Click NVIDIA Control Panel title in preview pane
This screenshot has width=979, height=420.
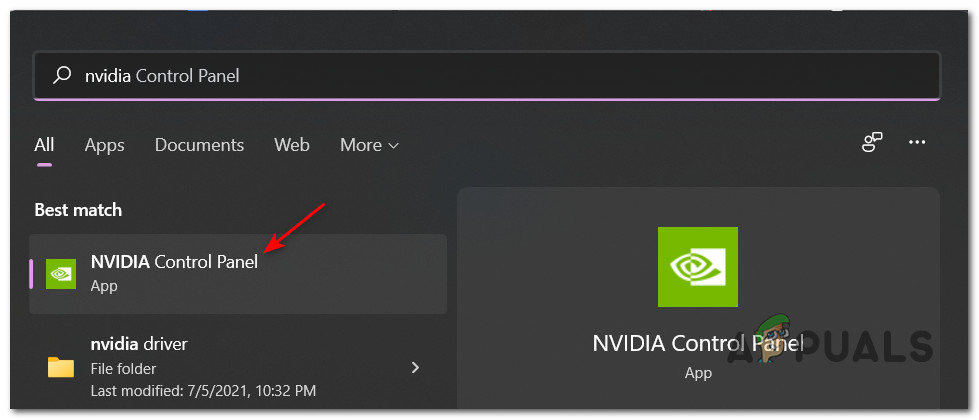(698, 343)
